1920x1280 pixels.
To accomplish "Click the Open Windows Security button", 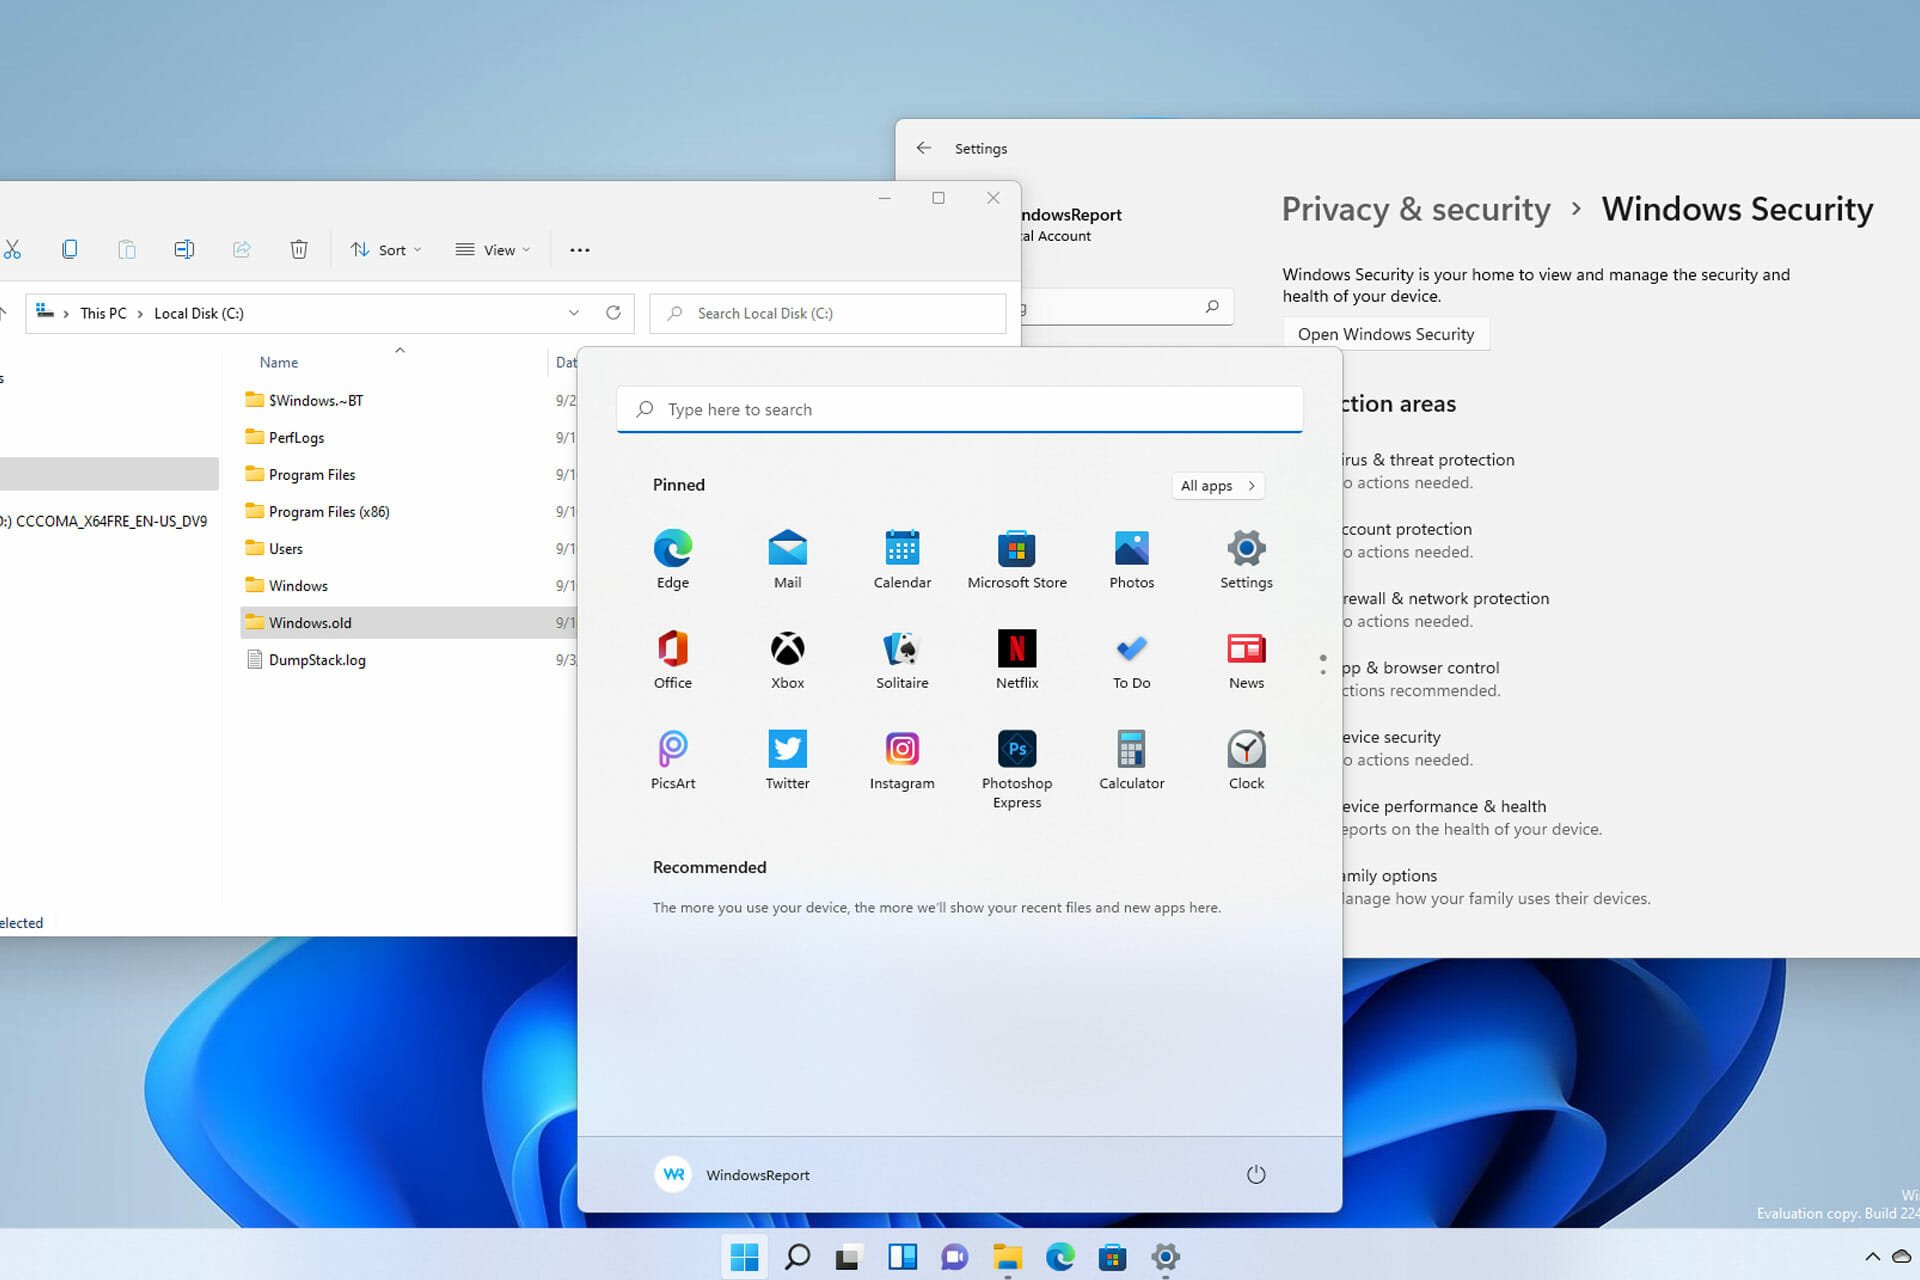I will tap(1386, 334).
